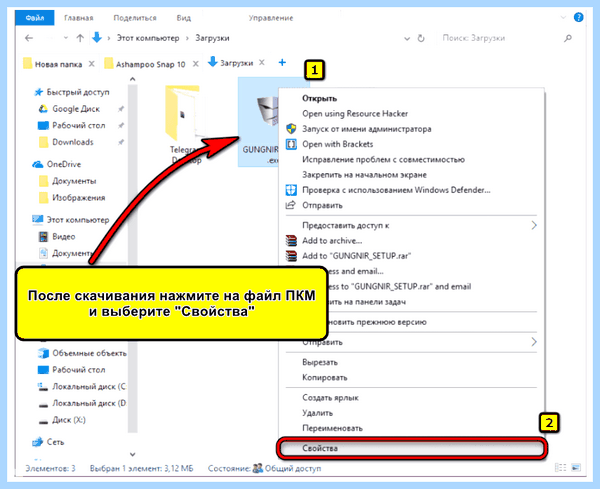Select the GUNGNIR setup exe file
The image size is (600, 489).
[259, 122]
